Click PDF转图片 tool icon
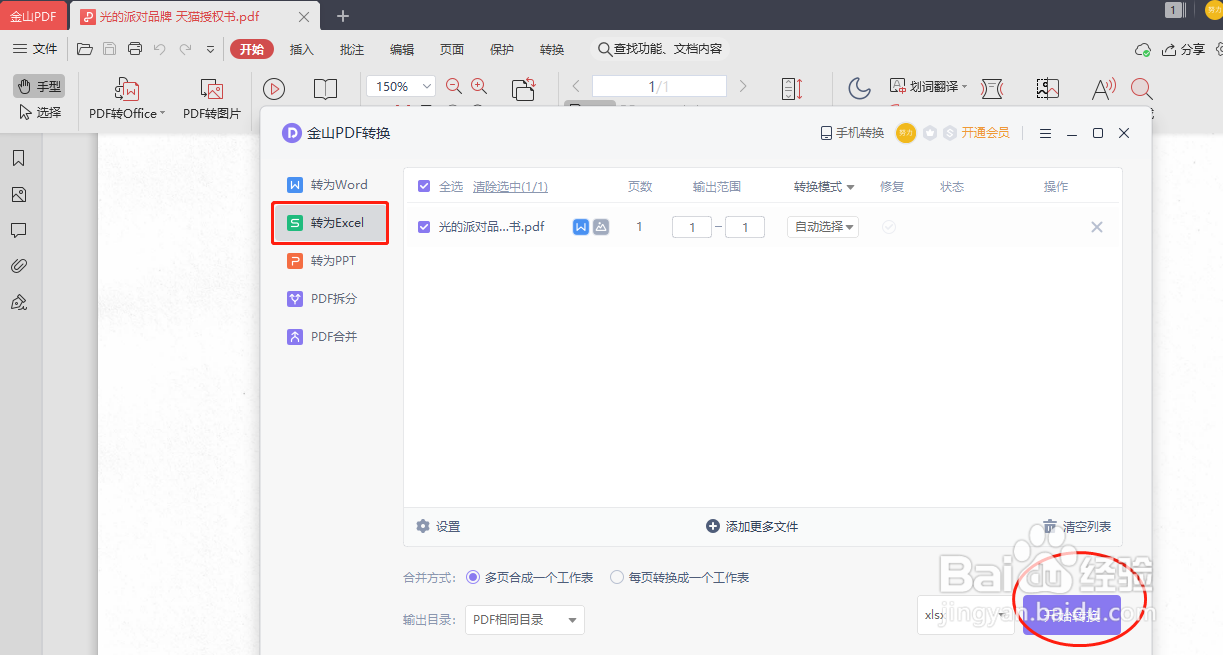Viewport: 1223px width, 655px height. coord(212,100)
